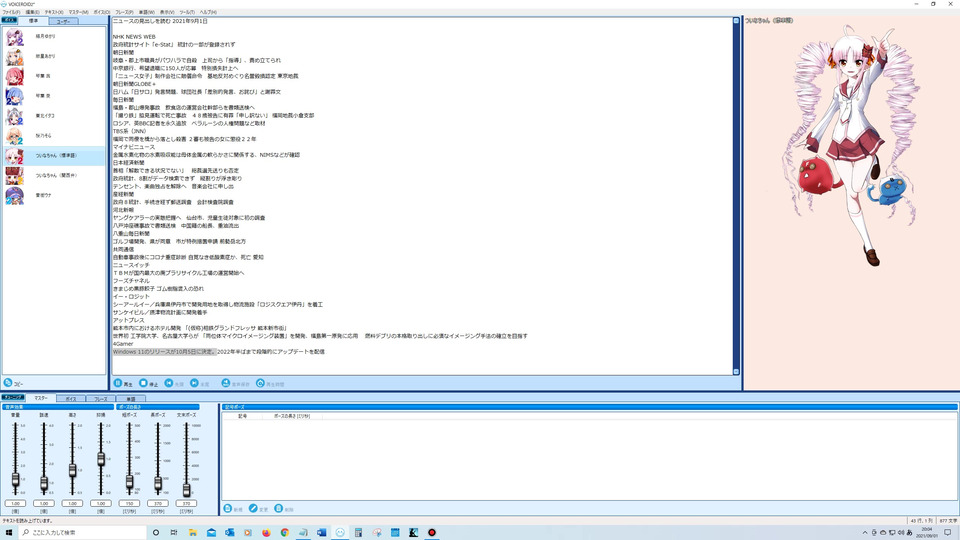The height and width of the screenshot is (540, 960).
Task: Focus the 短ポーズ value field showing 150
Action: [x=129, y=503]
